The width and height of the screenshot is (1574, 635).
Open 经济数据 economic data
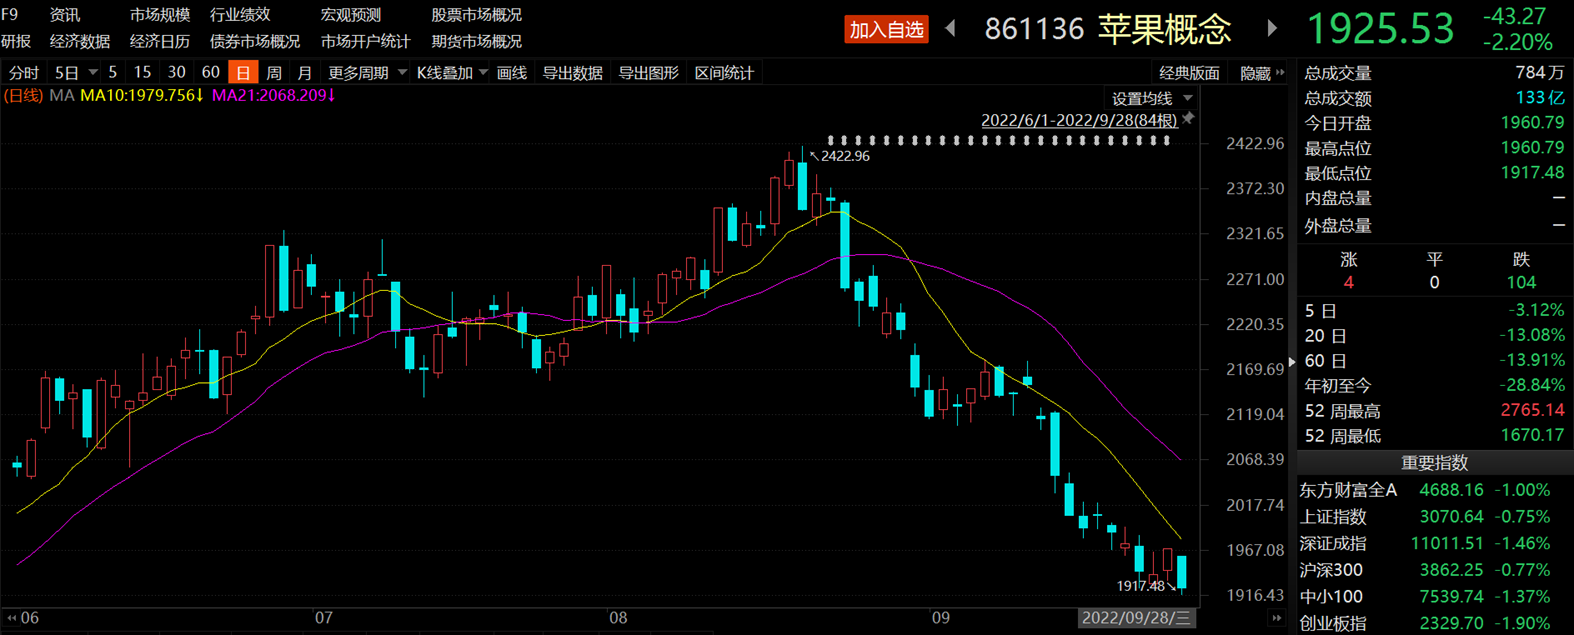tap(80, 41)
